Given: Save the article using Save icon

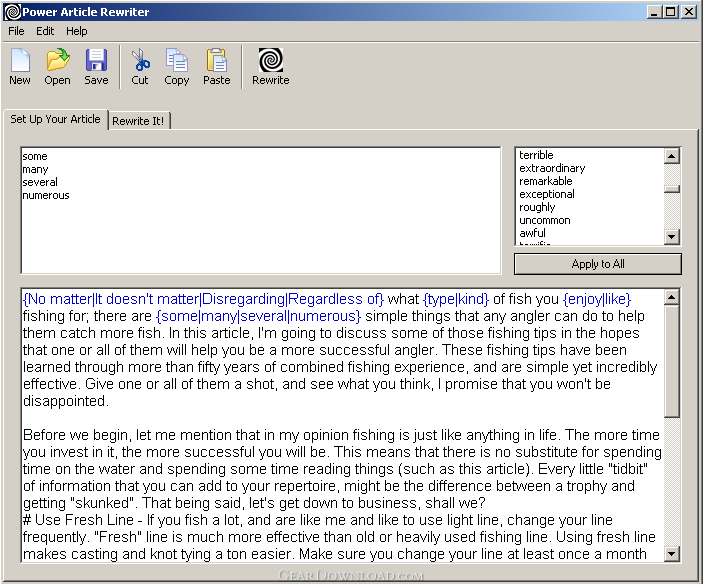Looking at the screenshot, I should pos(96,67).
